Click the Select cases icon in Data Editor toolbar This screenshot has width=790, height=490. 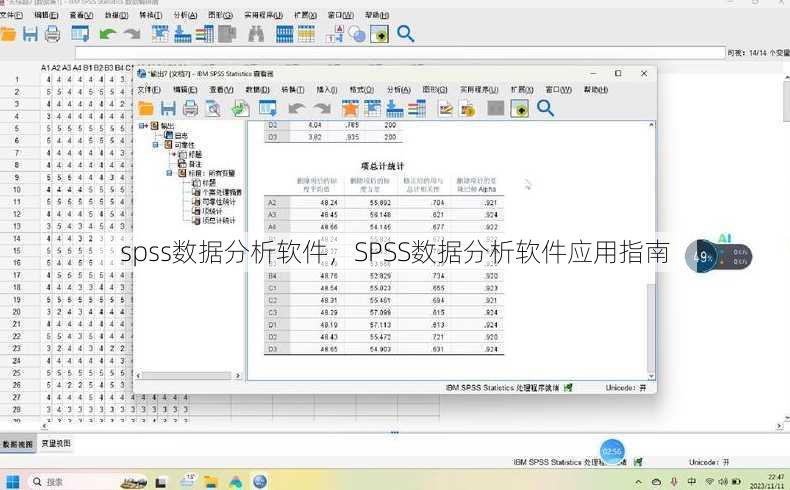tap(306, 34)
